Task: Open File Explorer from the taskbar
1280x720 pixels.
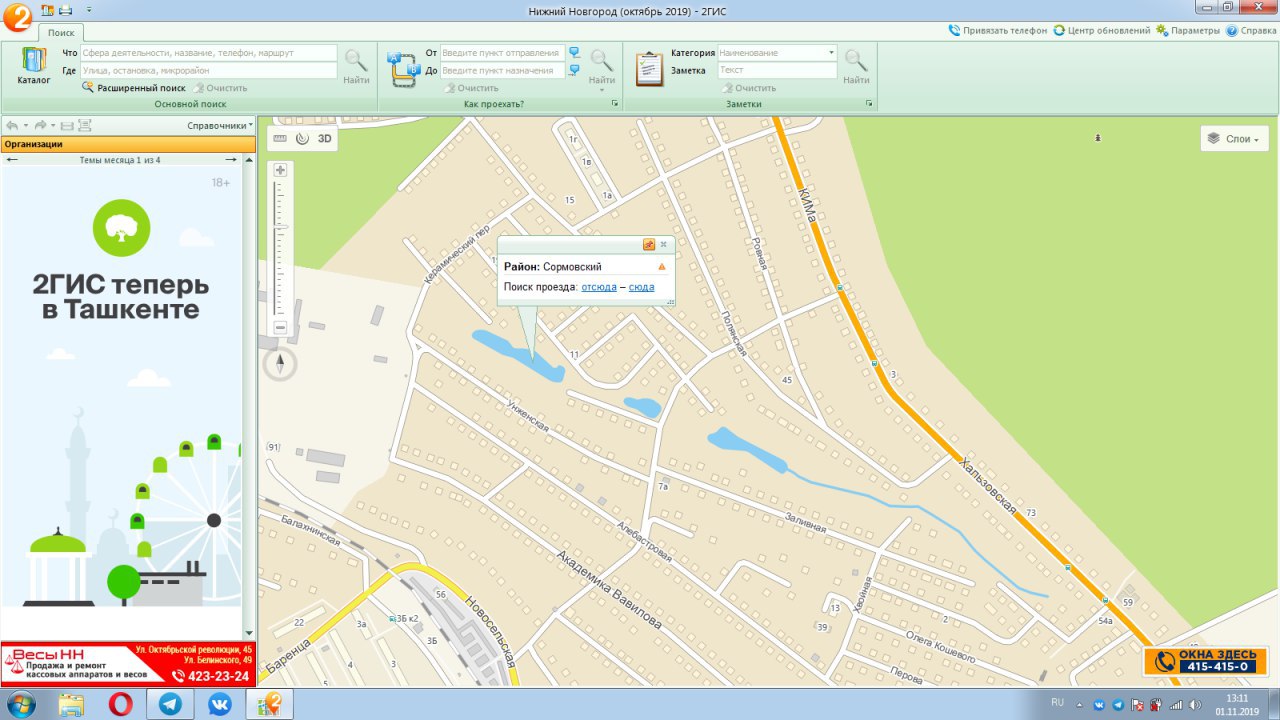Action: [71, 704]
